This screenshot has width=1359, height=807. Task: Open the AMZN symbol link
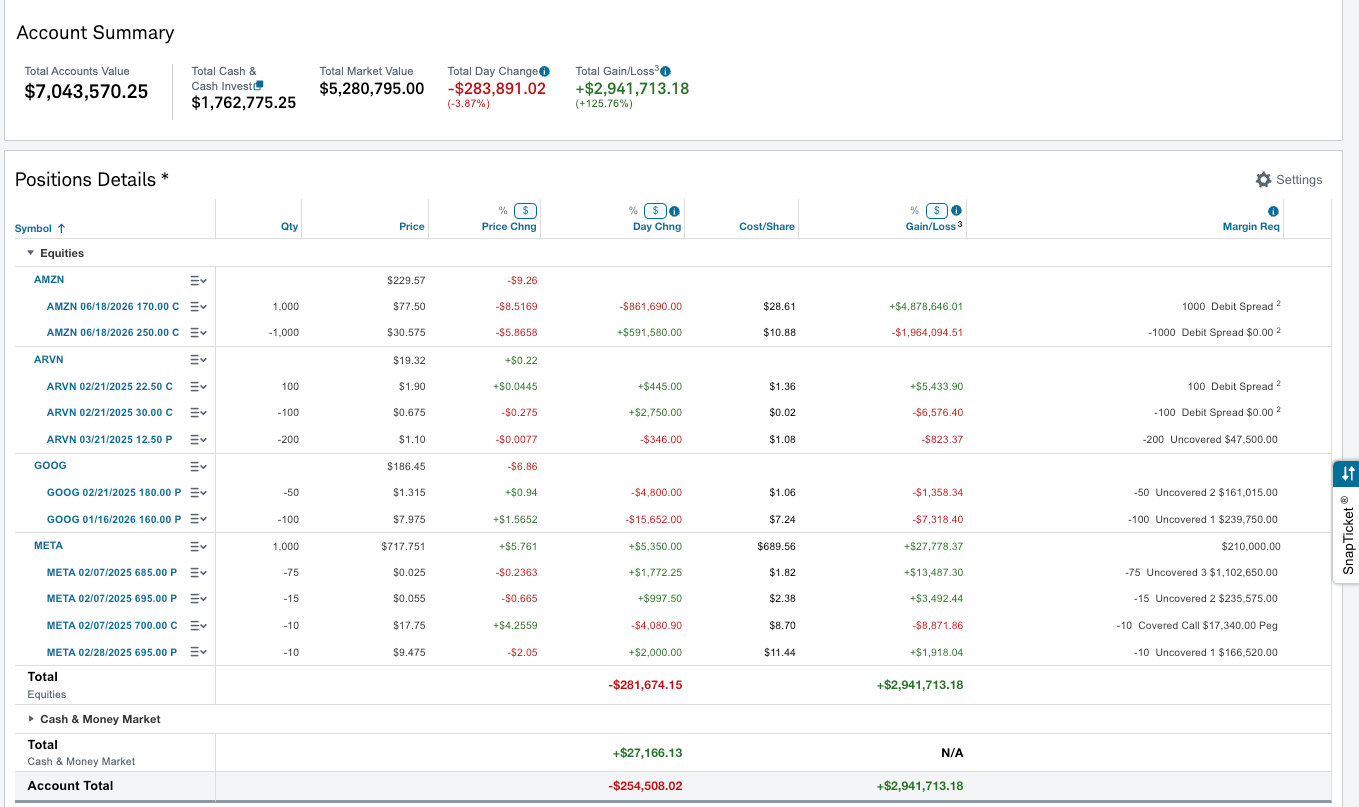[49, 280]
